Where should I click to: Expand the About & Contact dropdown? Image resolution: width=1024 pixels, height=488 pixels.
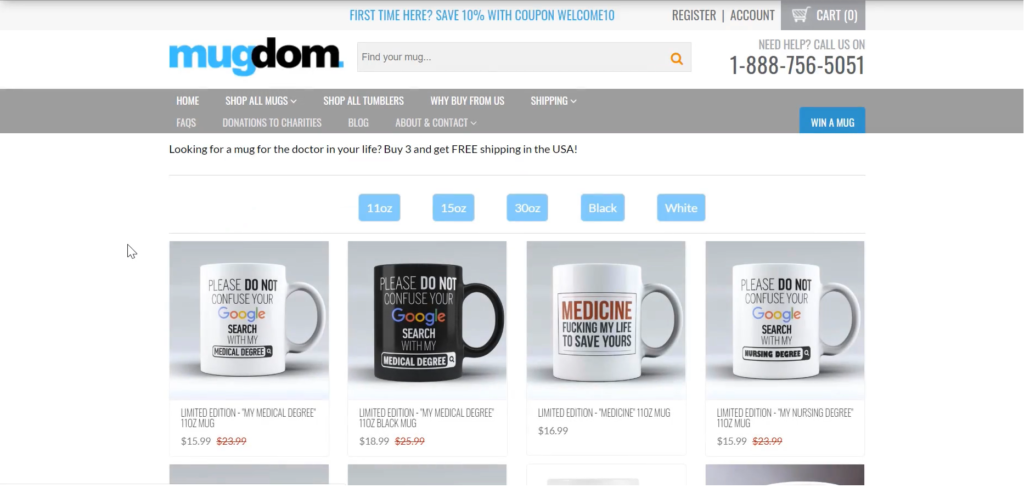click(x=436, y=123)
